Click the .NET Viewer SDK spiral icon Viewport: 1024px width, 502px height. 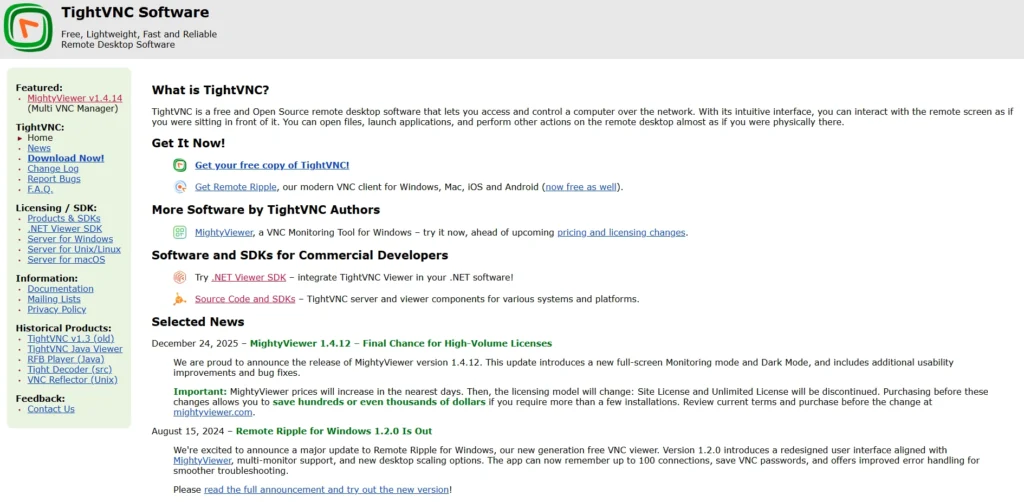pos(180,277)
